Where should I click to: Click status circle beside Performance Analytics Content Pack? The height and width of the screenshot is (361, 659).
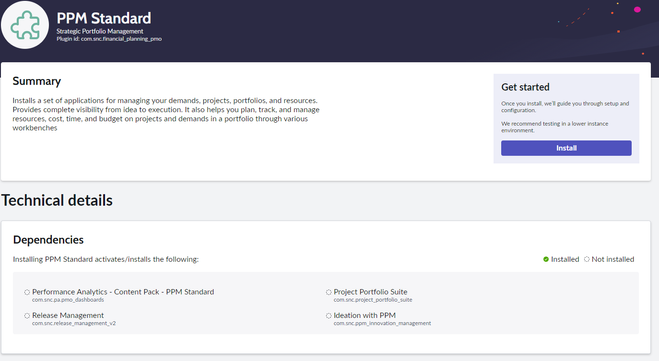click(27, 292)
